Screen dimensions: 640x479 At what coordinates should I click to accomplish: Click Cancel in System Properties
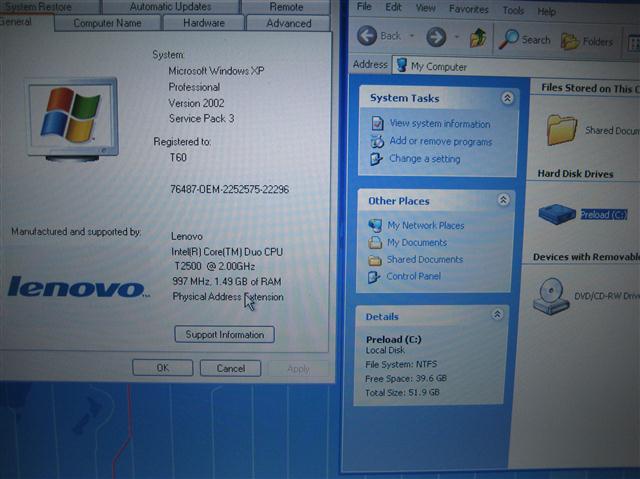point(231,368)
